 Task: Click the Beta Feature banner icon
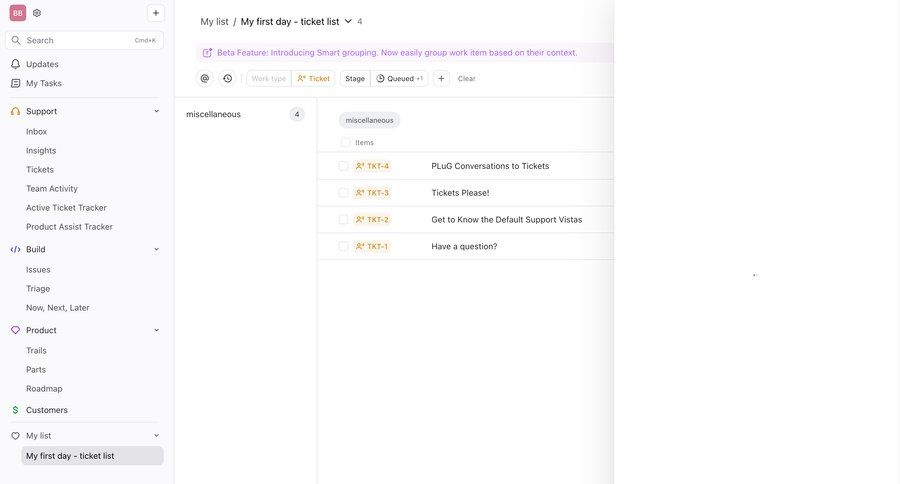(207, 53)
